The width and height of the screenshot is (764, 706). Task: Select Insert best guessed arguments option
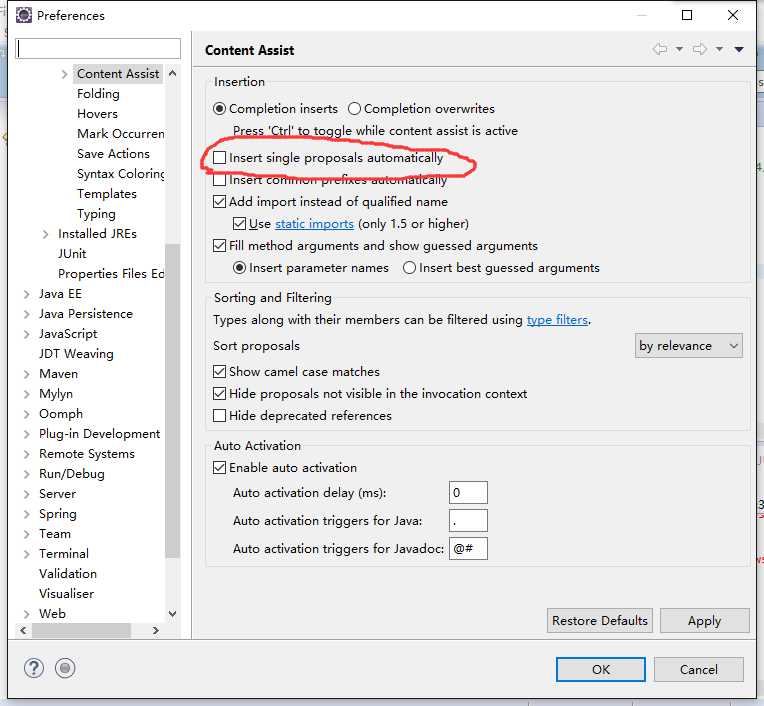pyautogui.click(x=409, y=267)
